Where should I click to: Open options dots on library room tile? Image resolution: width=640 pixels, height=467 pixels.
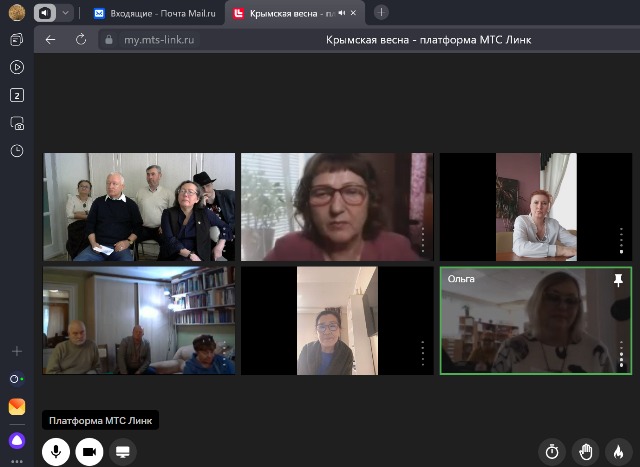tap(224, 354)
